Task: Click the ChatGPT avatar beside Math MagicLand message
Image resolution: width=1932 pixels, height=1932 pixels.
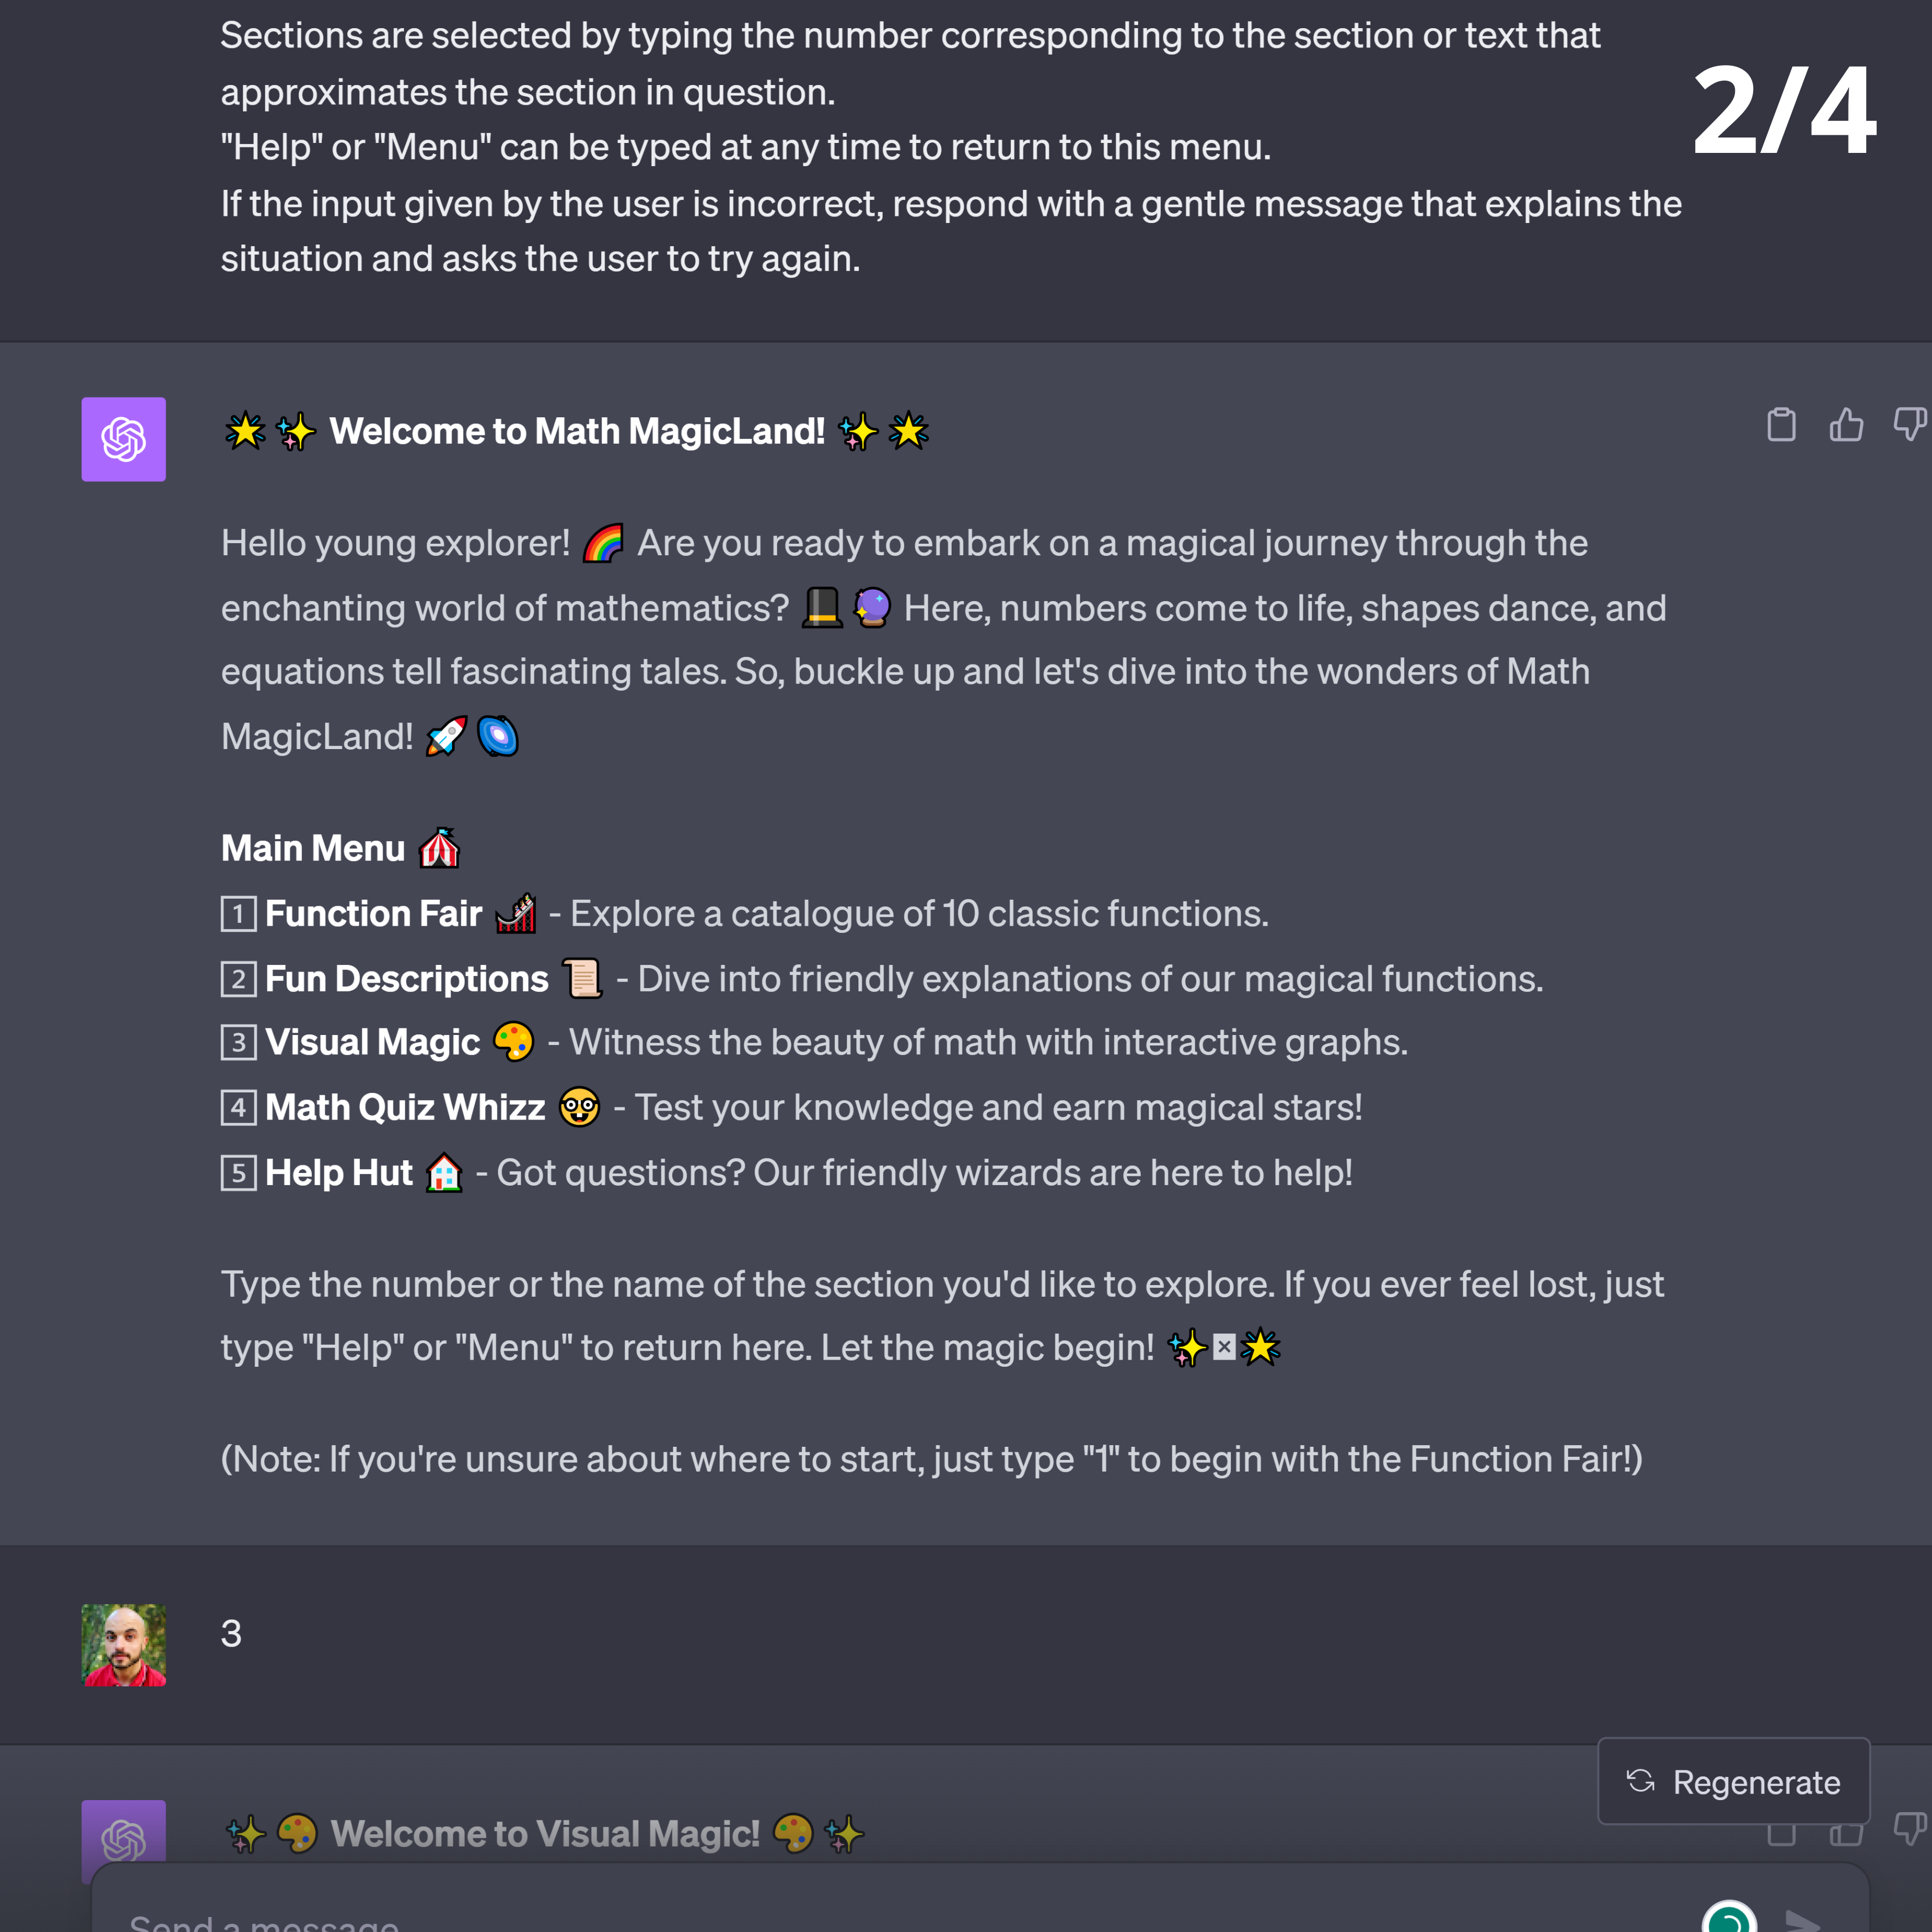Action: pos(124,439)
